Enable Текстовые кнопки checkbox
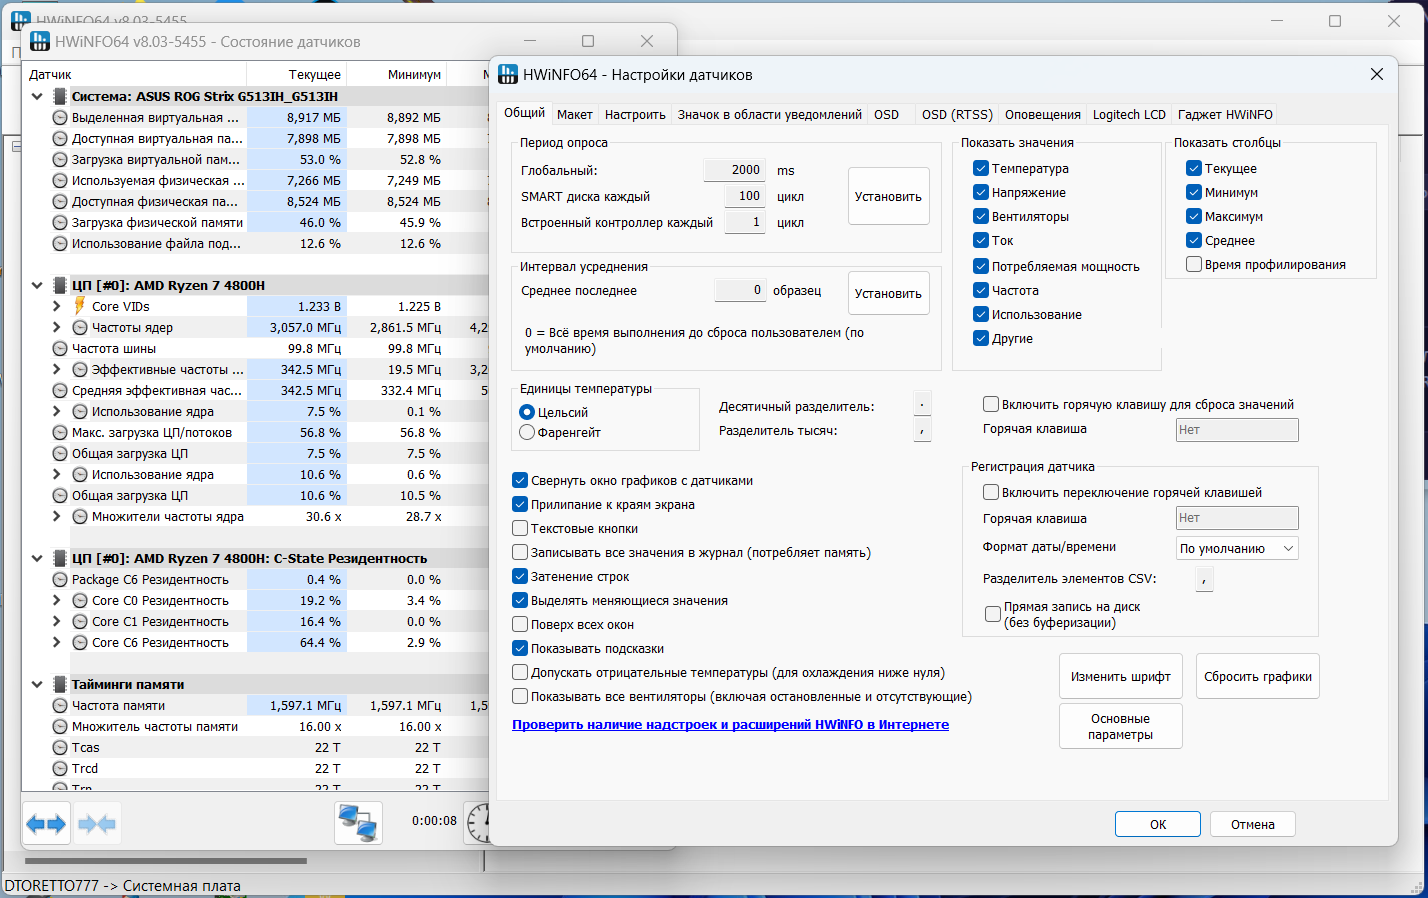The image size is (1428, 898). click(x=520, y=528)
